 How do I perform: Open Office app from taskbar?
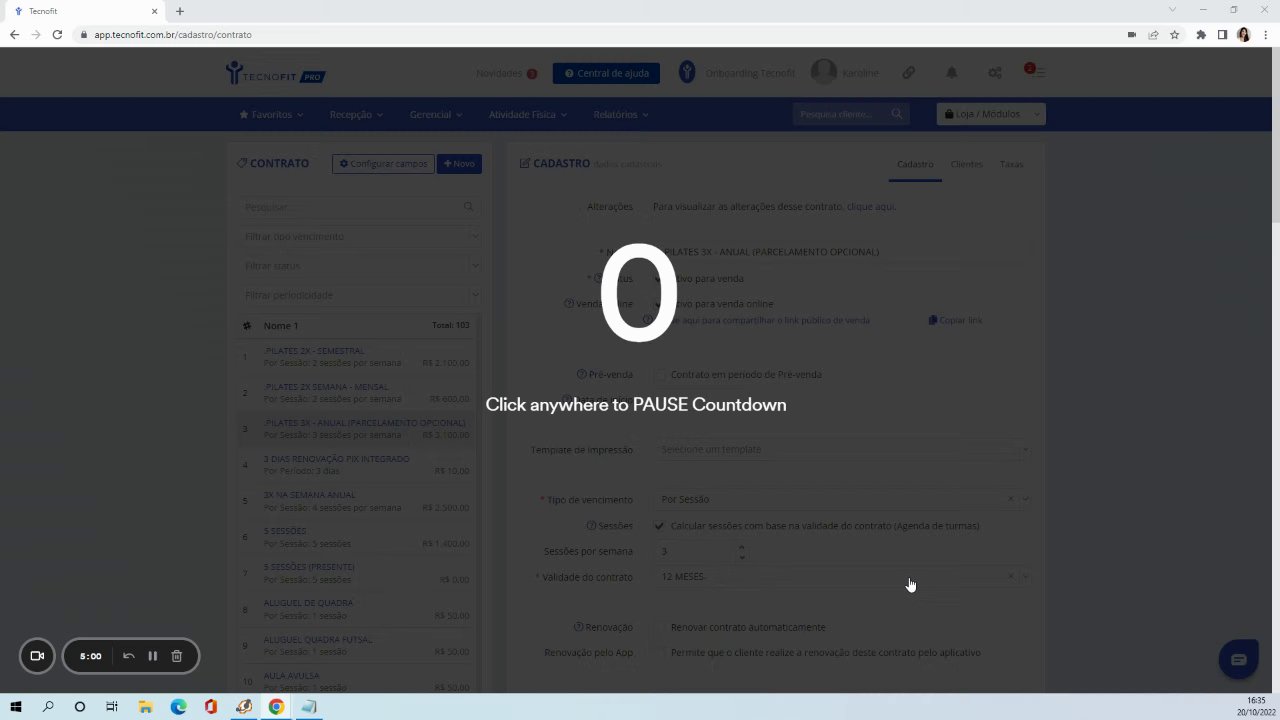click(210, 707)
